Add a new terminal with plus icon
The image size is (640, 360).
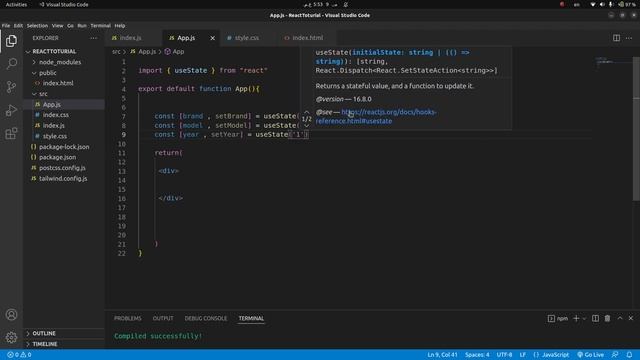coord(576,318)
